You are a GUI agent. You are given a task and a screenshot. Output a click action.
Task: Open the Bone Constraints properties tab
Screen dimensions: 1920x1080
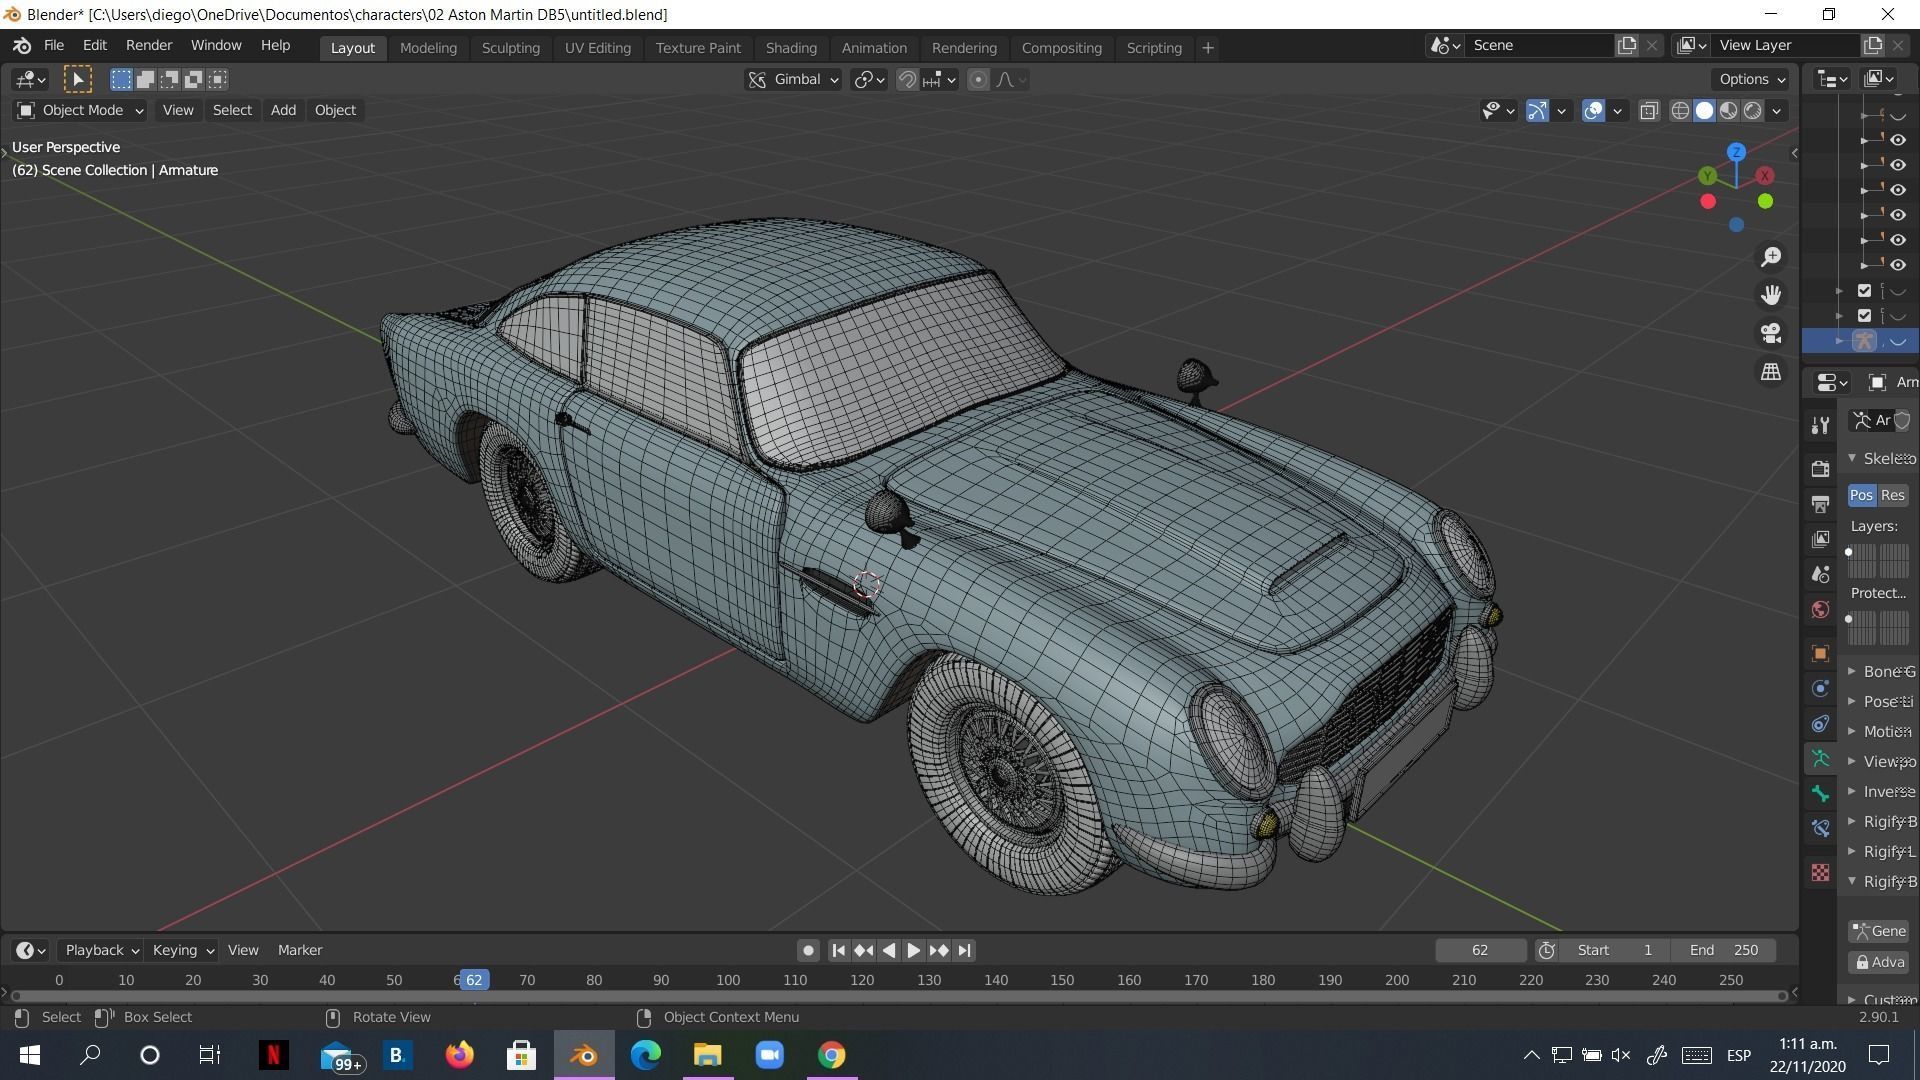tap(1820, 829)
